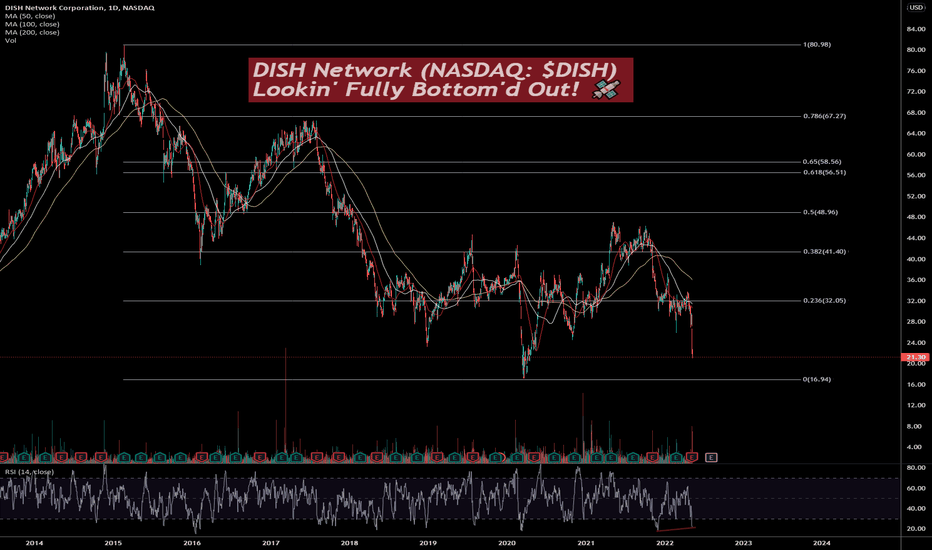Click the 2017 label on time axis
The height and width of the screenshot is (550, 932).
270,543
